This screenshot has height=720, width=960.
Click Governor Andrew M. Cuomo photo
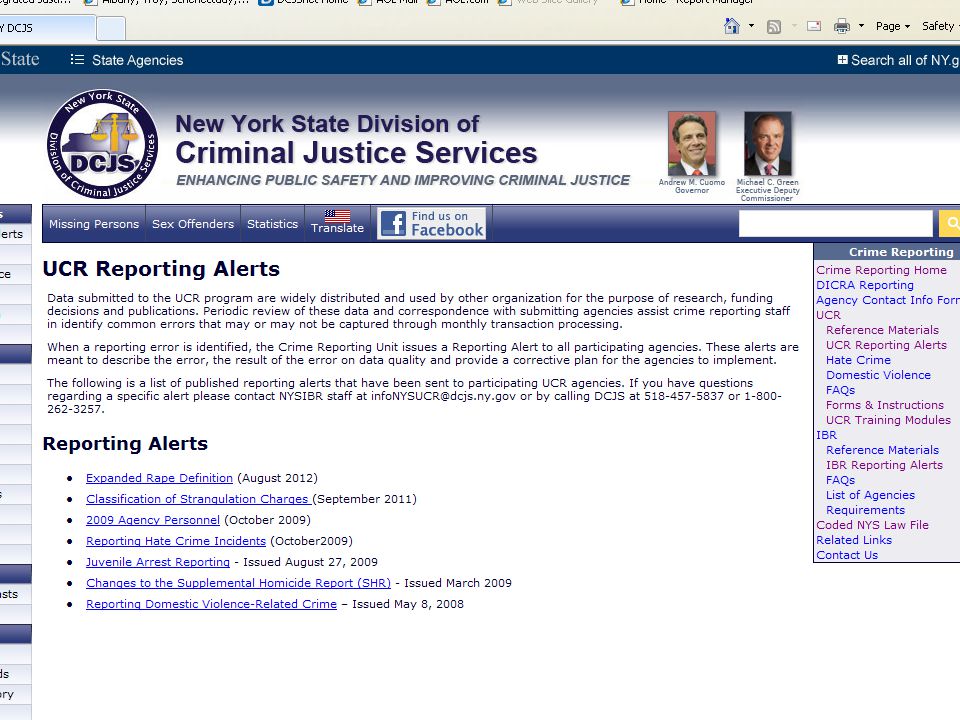(x=691, y=144)
